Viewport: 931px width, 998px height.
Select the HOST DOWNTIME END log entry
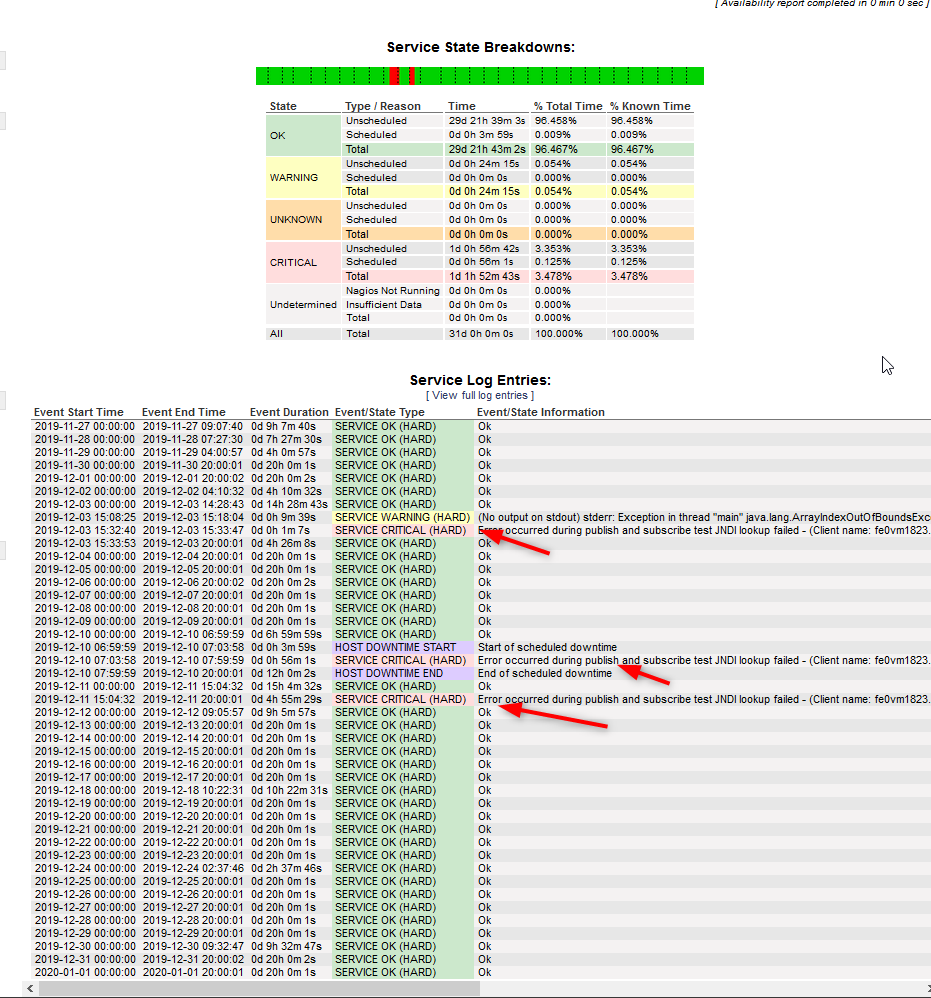[389, 673]
